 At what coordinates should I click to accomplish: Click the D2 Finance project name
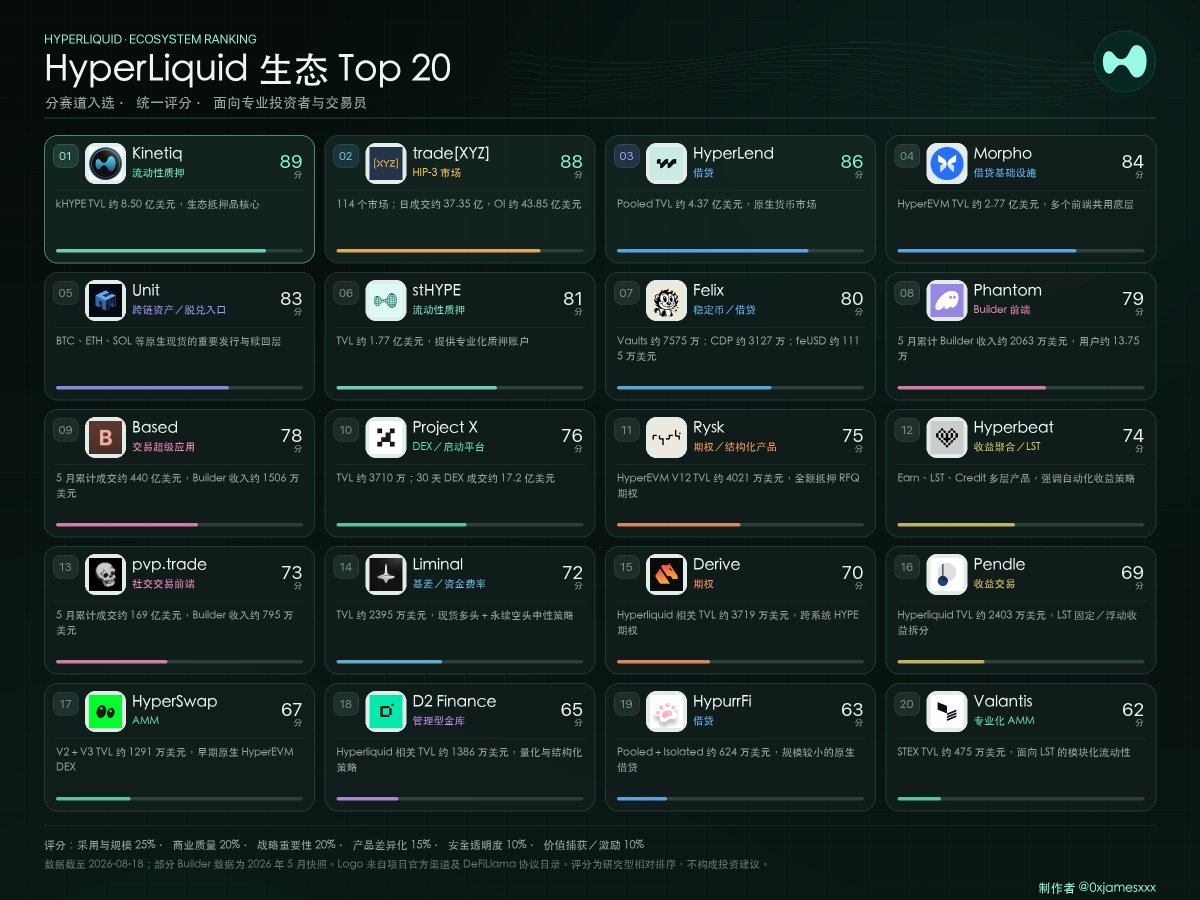(x=455, y=702)
